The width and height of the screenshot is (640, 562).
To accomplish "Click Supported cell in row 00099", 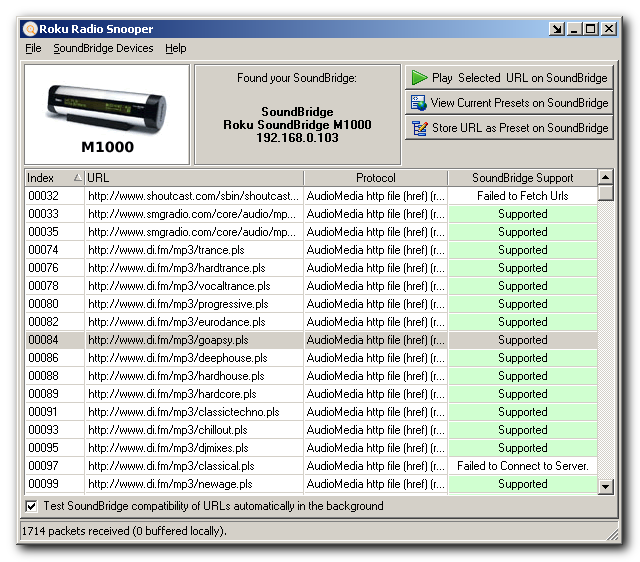I will [522, 484].
